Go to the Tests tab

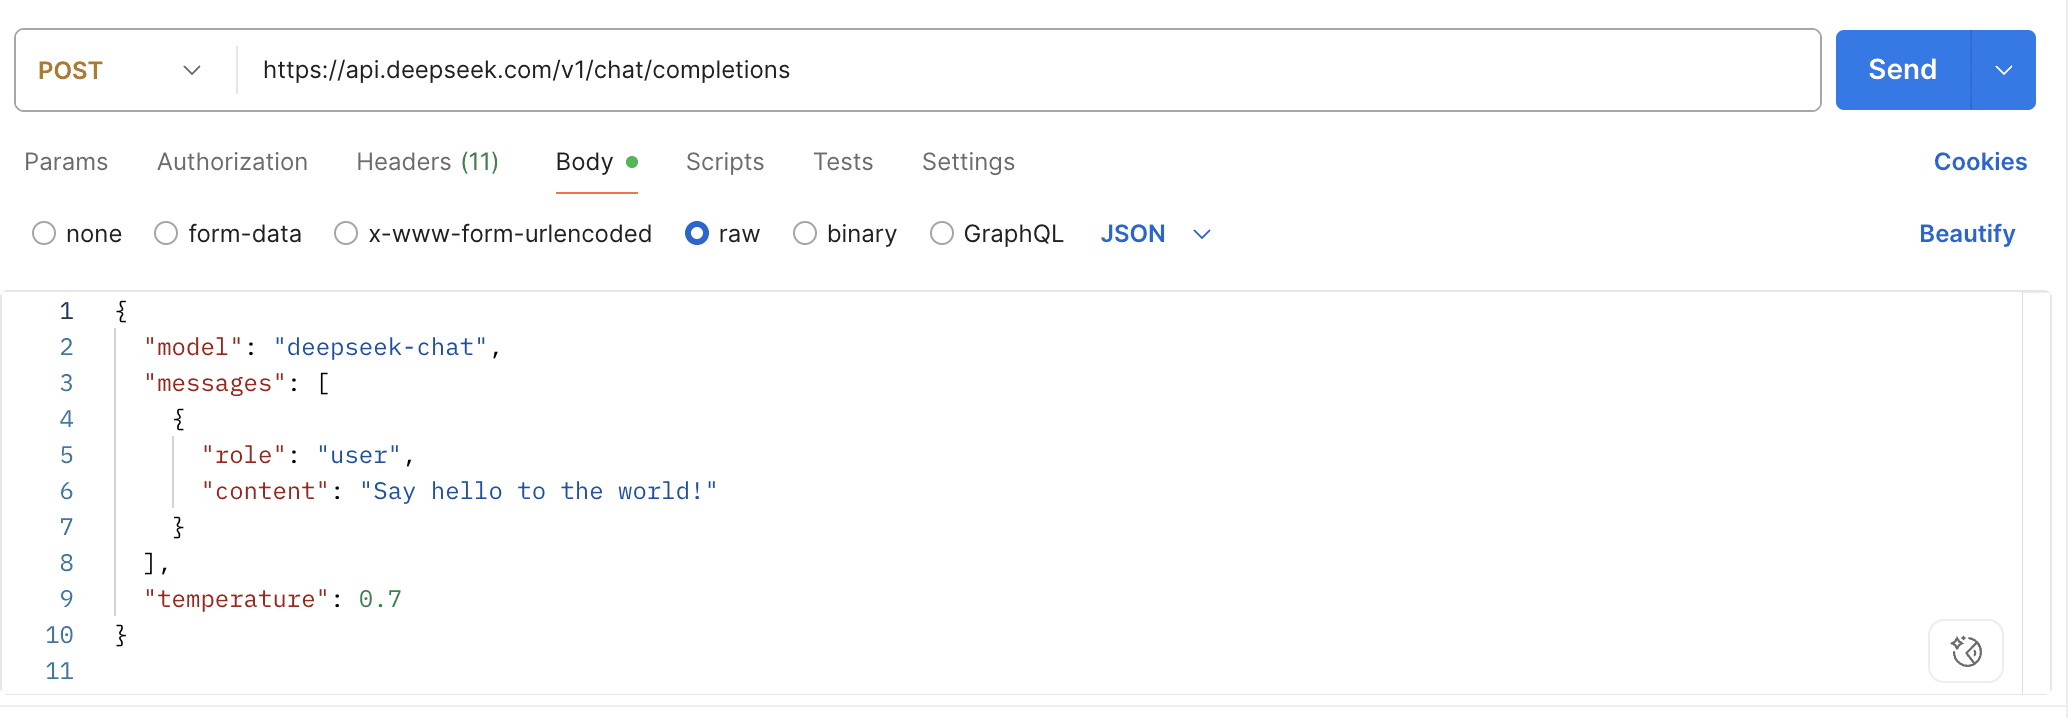coord(843,162)
